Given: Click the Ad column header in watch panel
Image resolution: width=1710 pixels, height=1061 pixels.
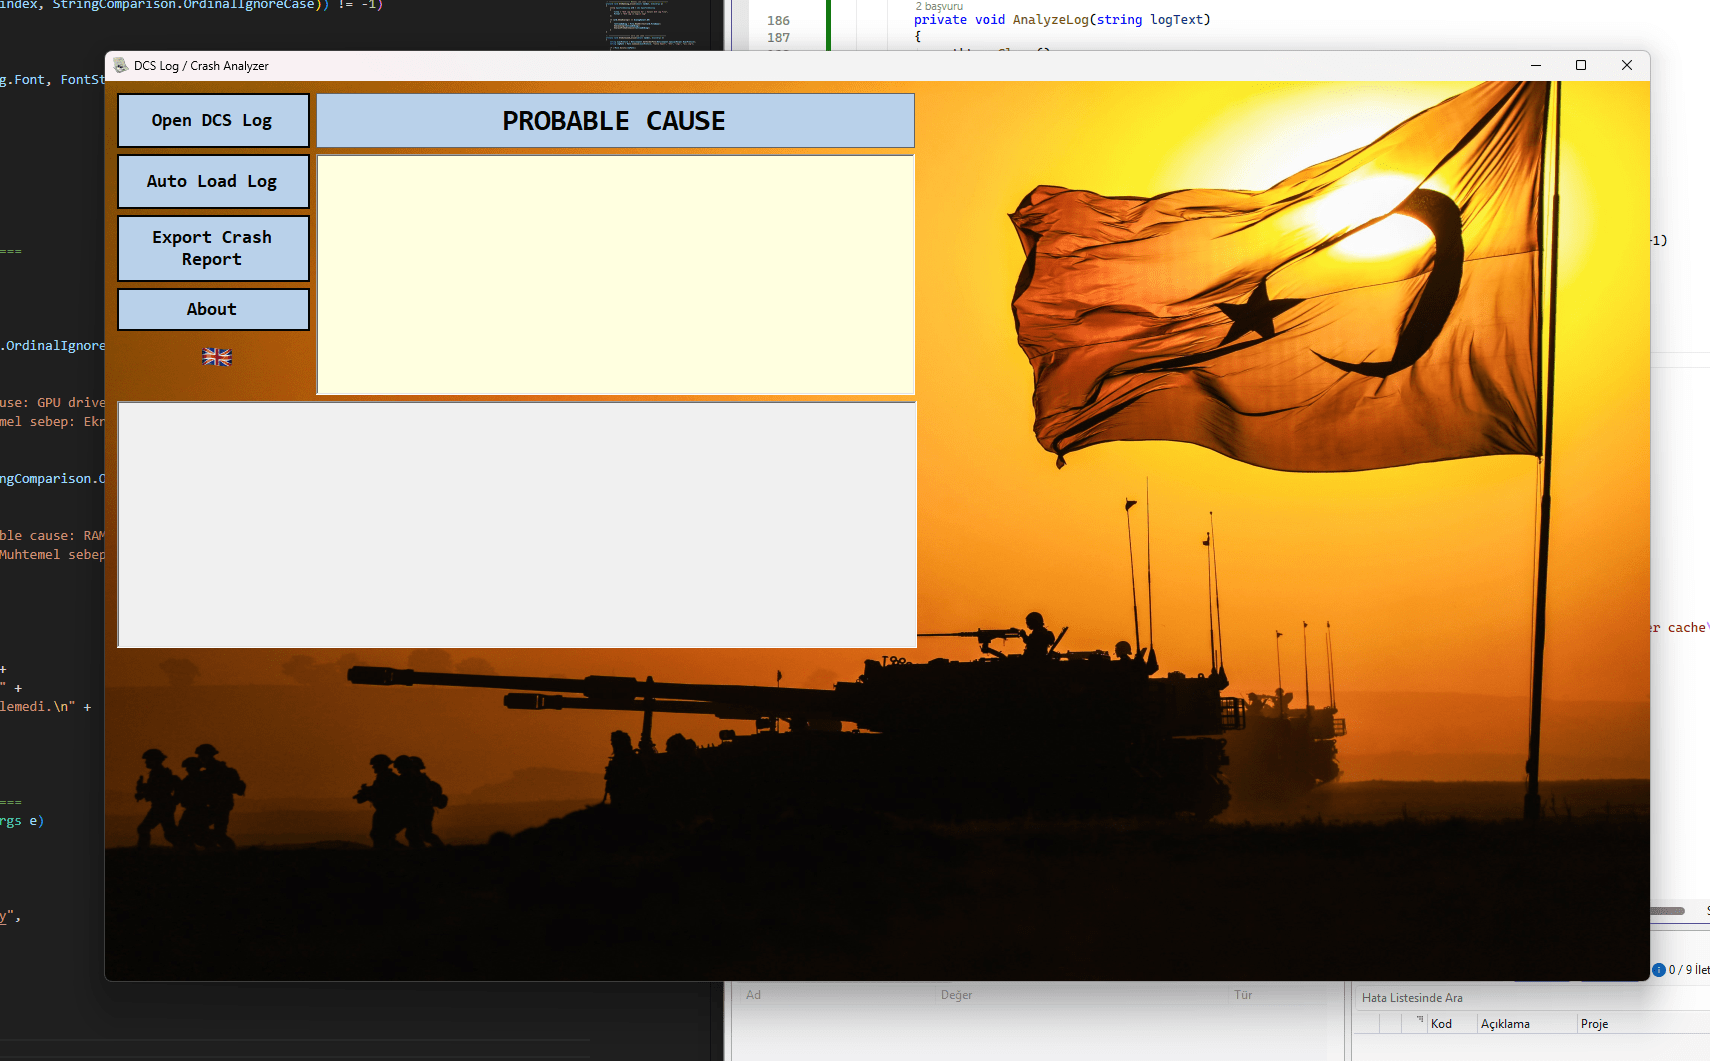Looking at the screenshot, I should [753, 994].
